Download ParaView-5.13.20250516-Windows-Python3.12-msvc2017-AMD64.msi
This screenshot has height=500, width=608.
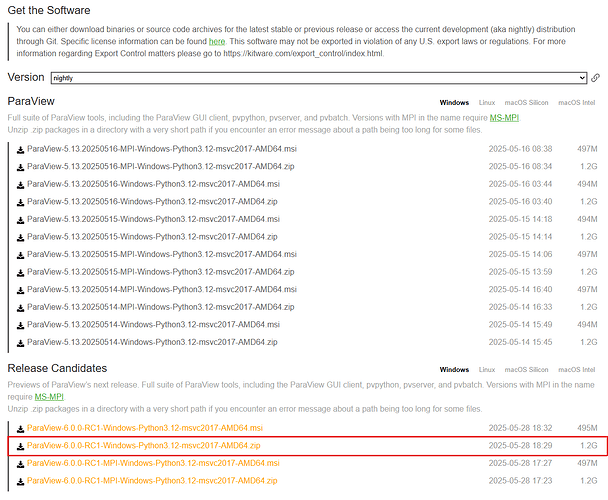[153, 184]
